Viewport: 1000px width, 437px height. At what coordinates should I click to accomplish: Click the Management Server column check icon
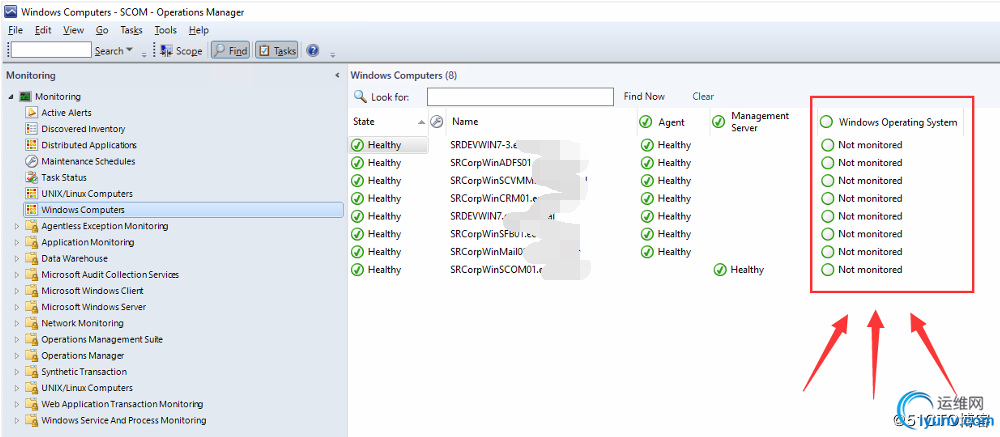tap(719, 122)
